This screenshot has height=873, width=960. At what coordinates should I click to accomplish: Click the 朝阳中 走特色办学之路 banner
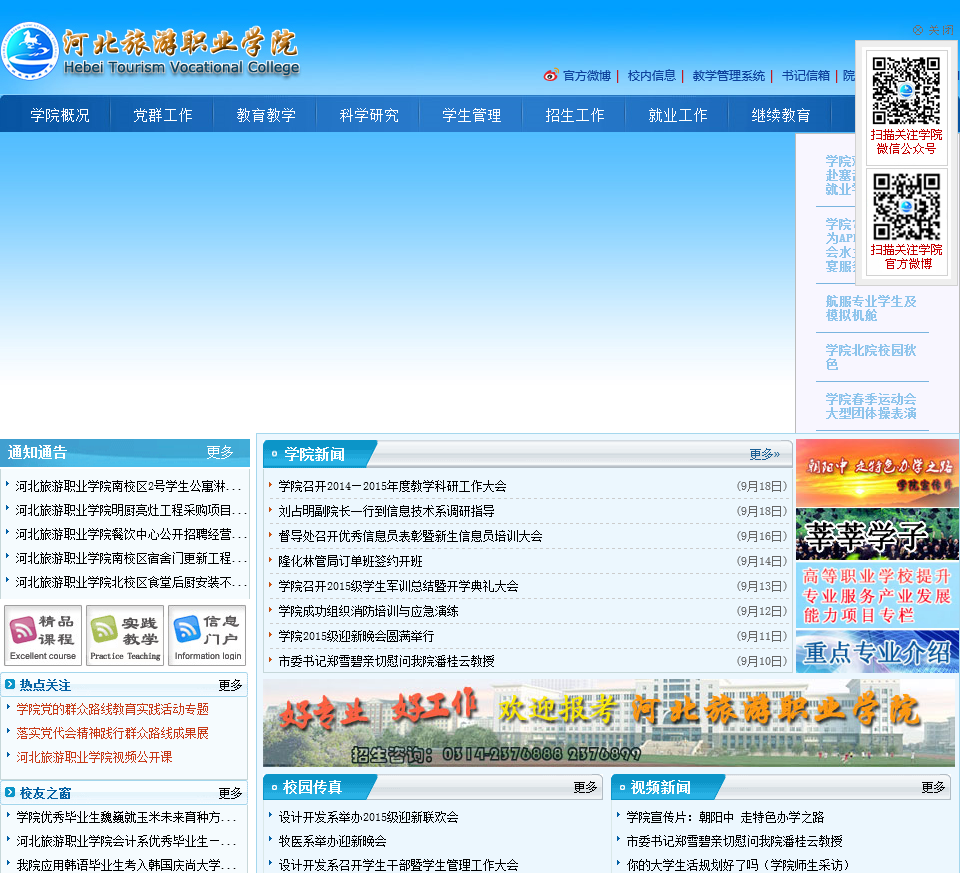tap(877, 472)
